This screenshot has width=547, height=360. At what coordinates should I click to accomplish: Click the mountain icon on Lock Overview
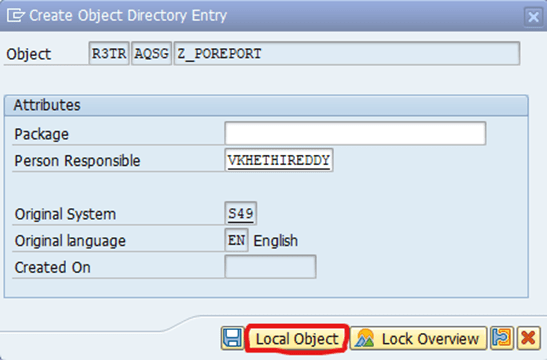tap(365, 339)
